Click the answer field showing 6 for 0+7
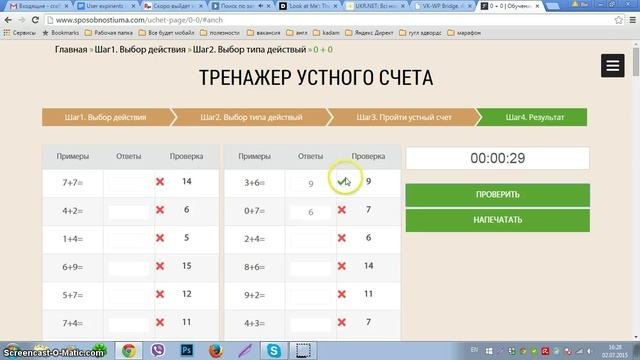 pos(311,211)
